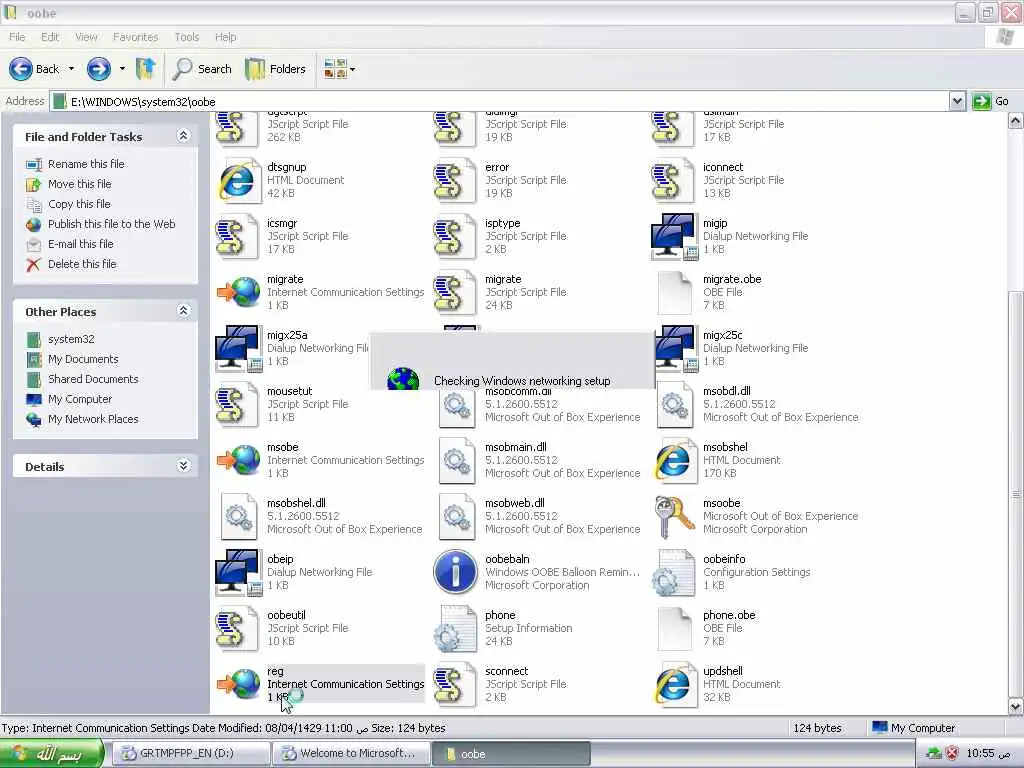This screenshot has width=1024, height=768.
Task: Select reg Internet Communication Settings icon
Action: [238, 684]
